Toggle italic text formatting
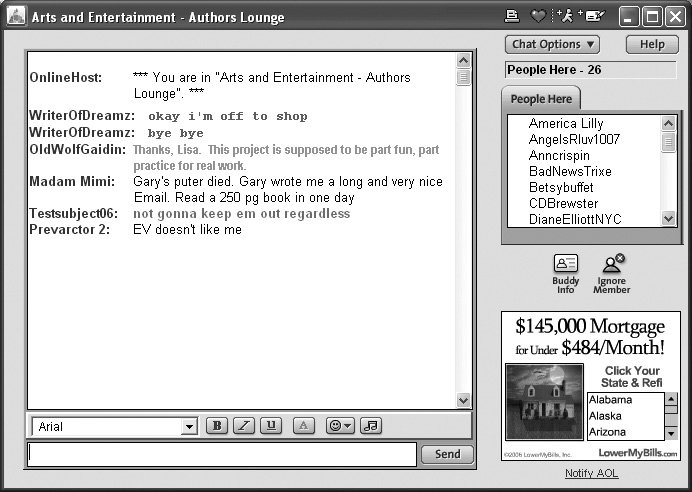 [x=244, y=426]
